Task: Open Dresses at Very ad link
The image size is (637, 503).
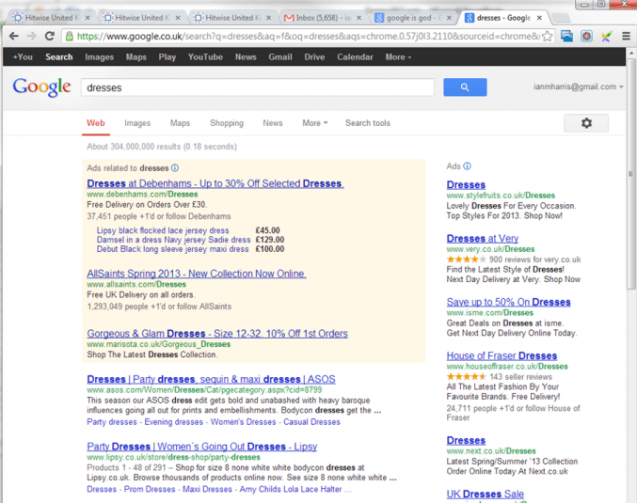Action: tap(482, 238)
